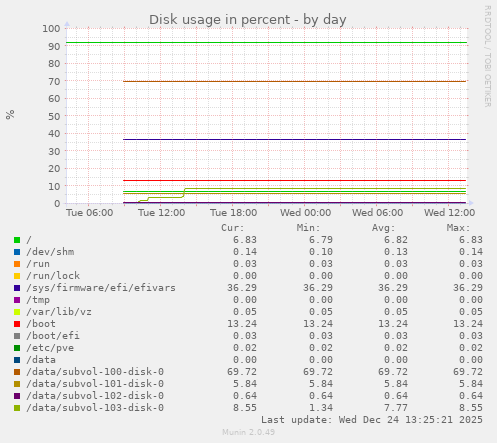Click the 'Wed 06:00' x-axis label
This screenshot has height=443, width=497.
click(x=377, y=213)
